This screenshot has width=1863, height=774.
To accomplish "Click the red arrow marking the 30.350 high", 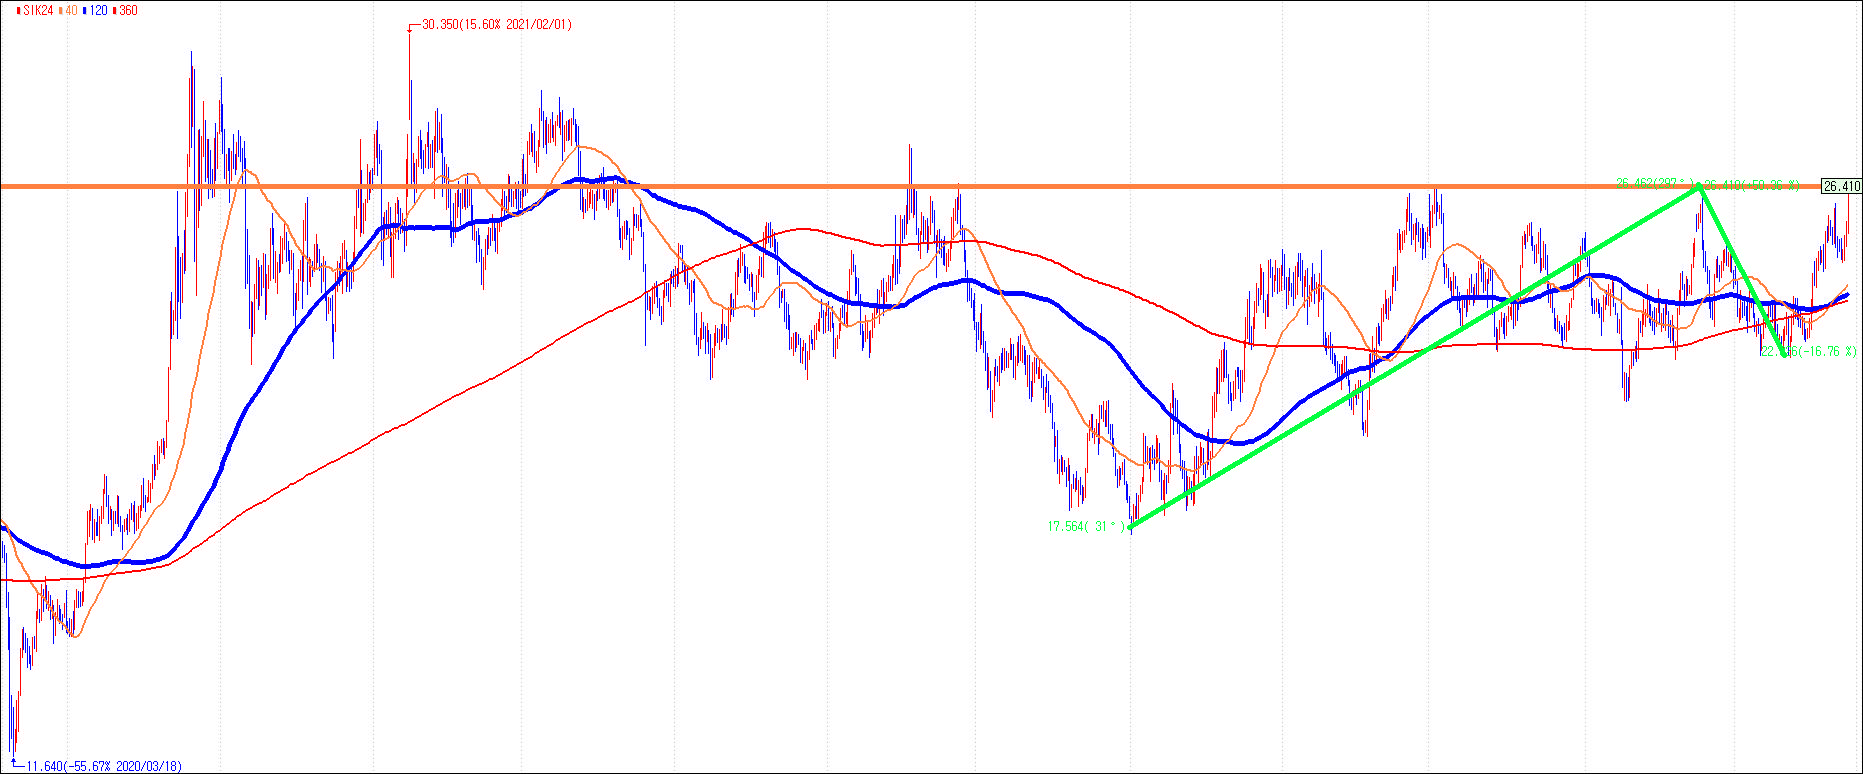I will (x=409, y=28).
